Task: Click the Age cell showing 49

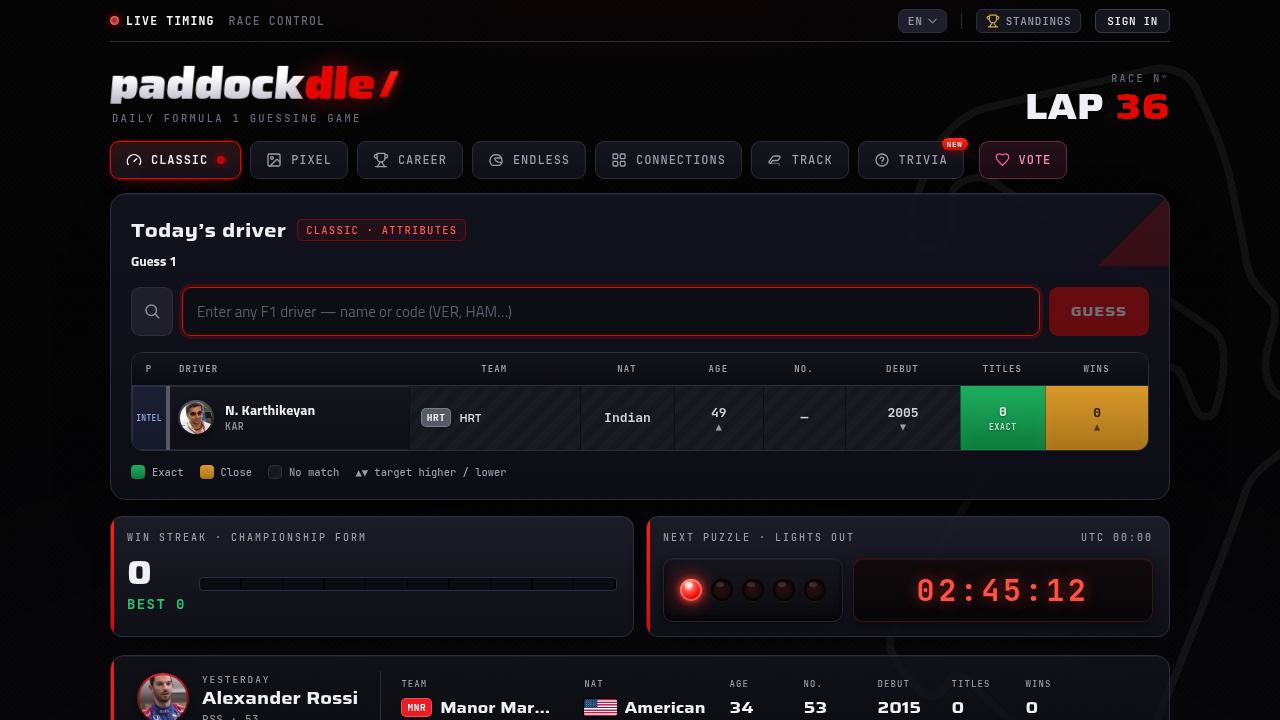Action: coord(719,418)
